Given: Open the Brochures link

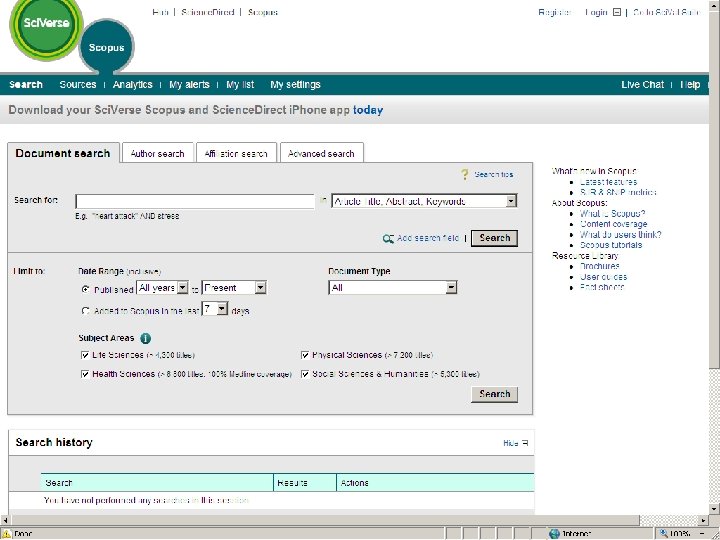Looking at the screenshot, I should coord(600,266).
